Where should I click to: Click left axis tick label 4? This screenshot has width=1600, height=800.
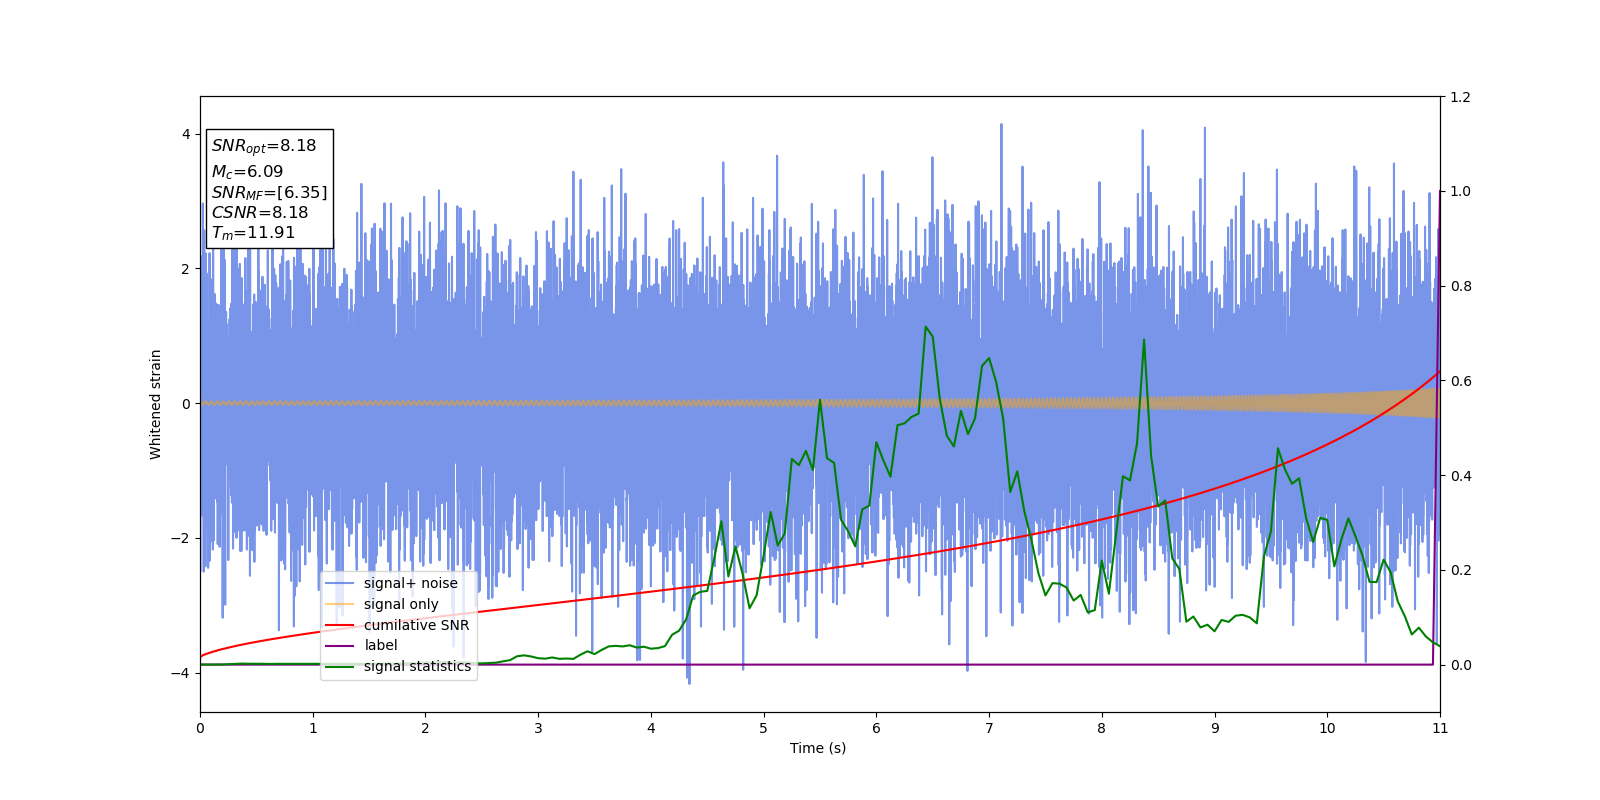coord(186,134)
